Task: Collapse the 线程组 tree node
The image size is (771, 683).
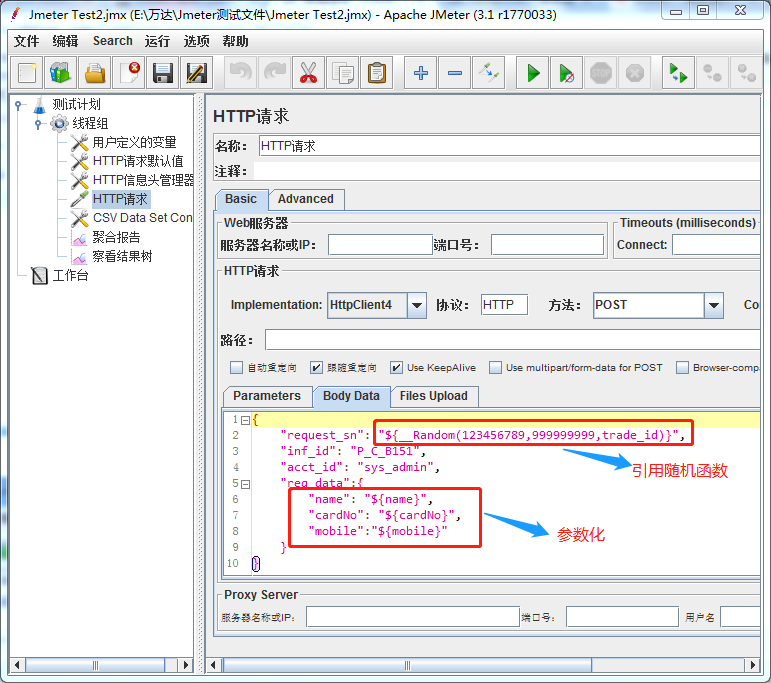Action: [x=38, y=124]
